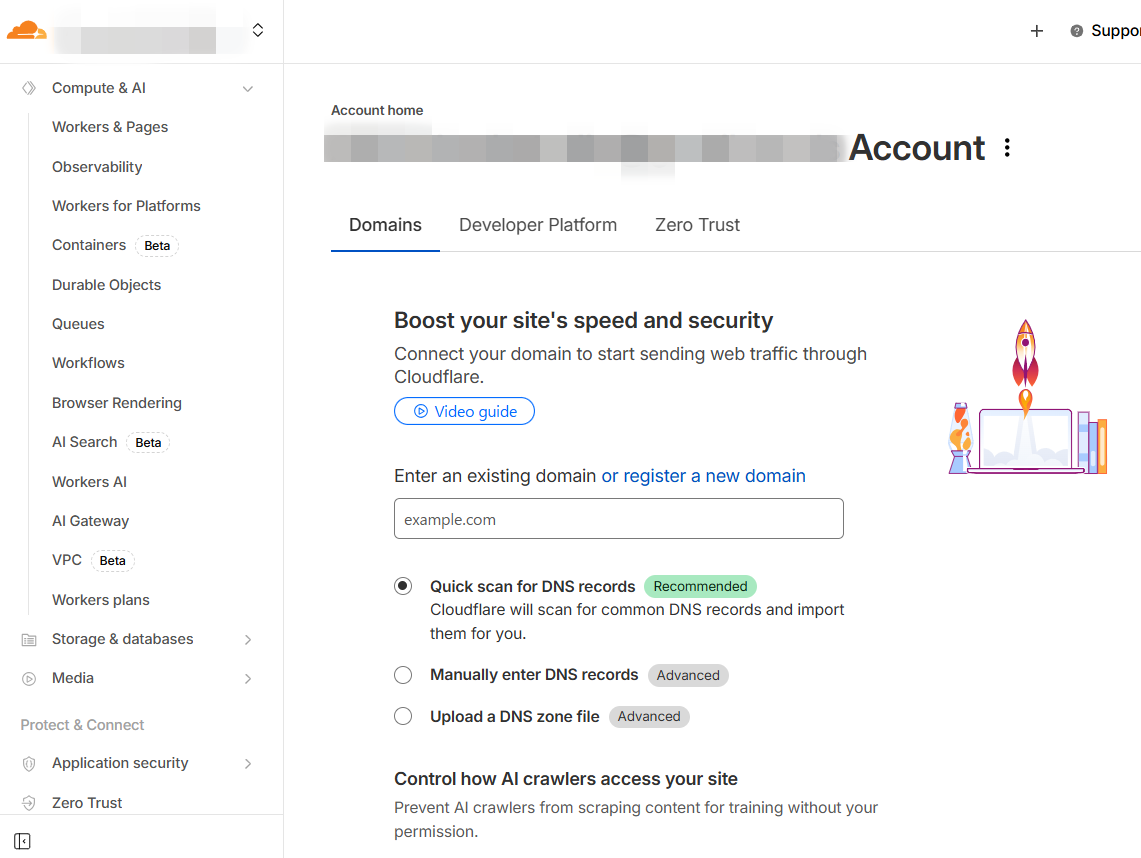This screenshot has height=858, width=1141.
Task: Select Manually enter DNS records option
Action: coord(403,675)
